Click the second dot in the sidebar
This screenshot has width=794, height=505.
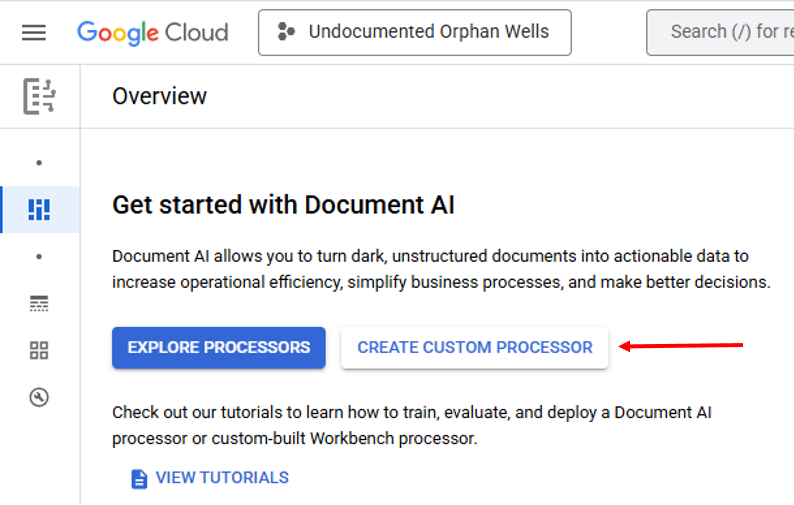click(39, 256)
